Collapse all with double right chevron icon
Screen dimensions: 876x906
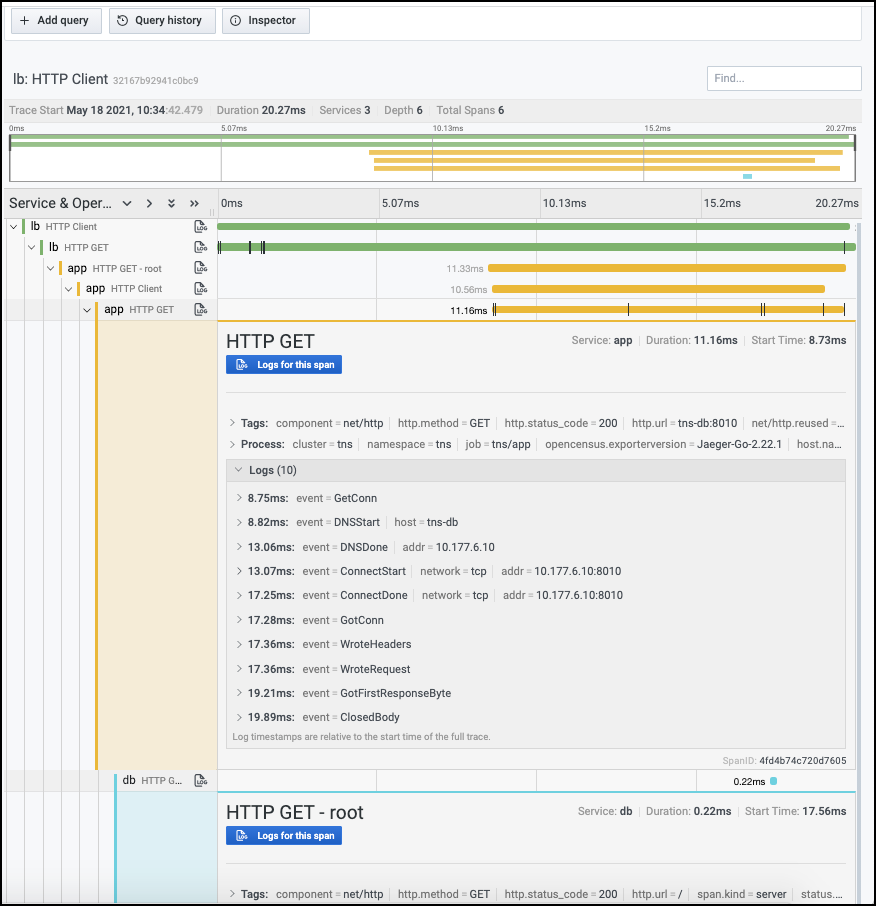(x=194, y=203)
